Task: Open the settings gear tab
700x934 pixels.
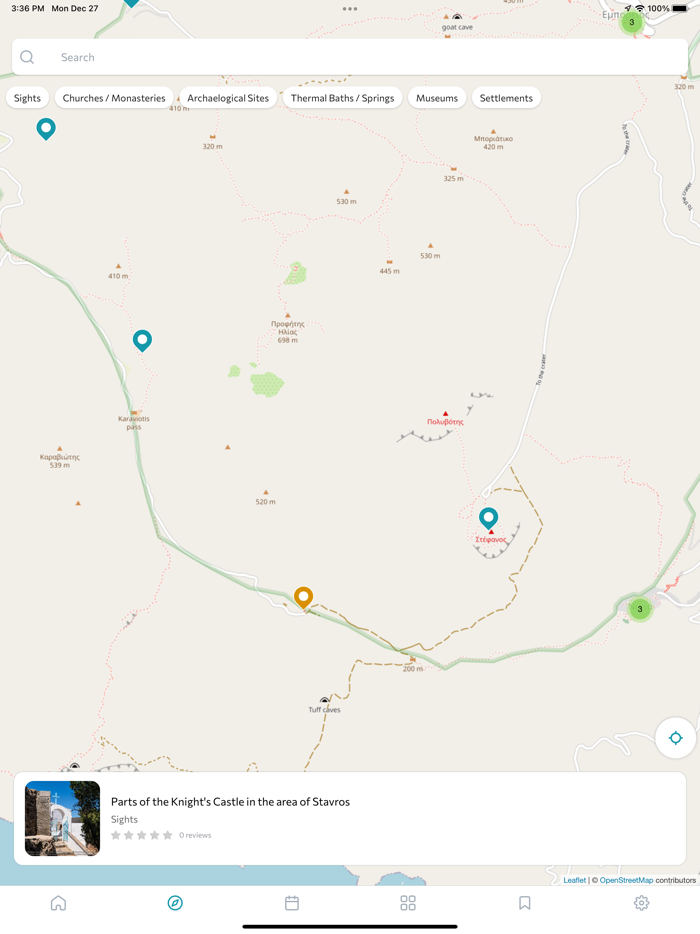Action: point(641,903)
